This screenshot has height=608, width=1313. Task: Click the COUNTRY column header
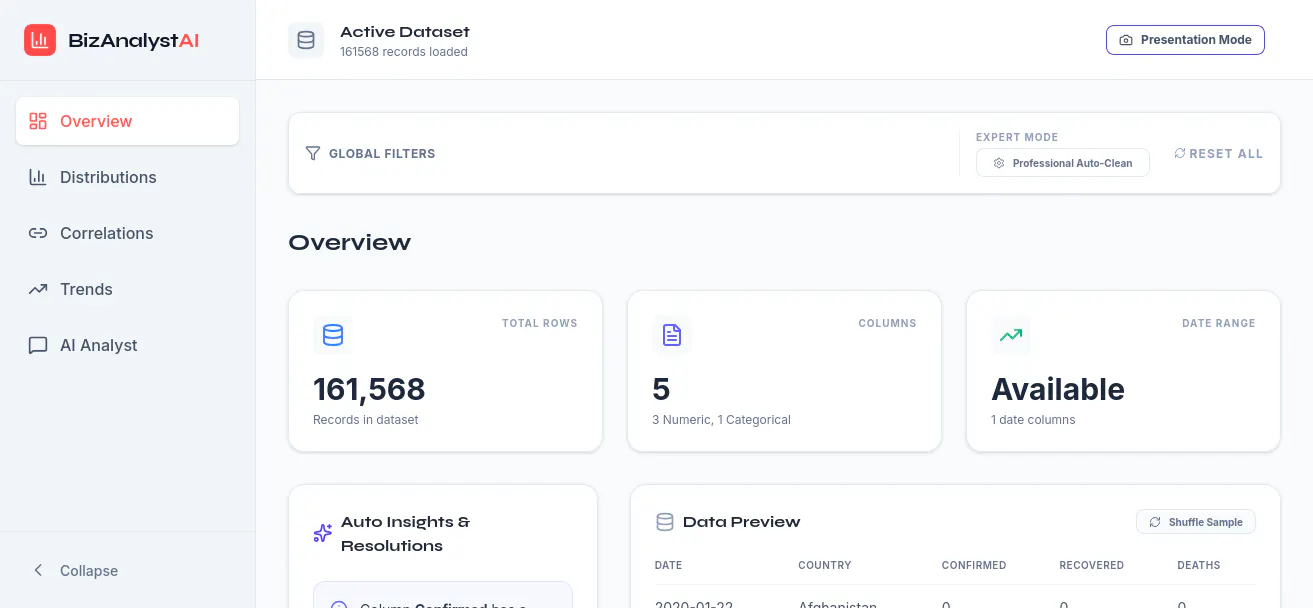(825, 565)
